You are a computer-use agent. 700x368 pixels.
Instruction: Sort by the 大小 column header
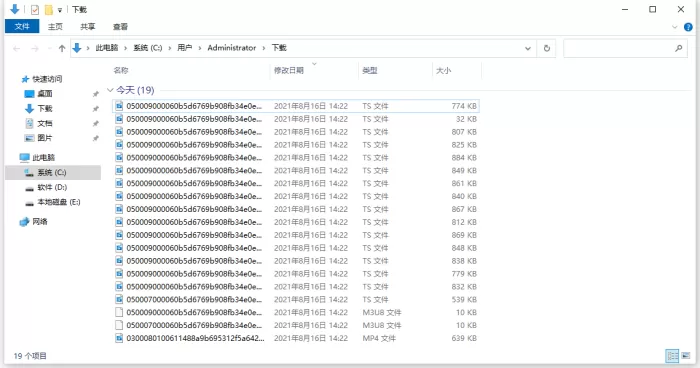click(x=443, y=70)
